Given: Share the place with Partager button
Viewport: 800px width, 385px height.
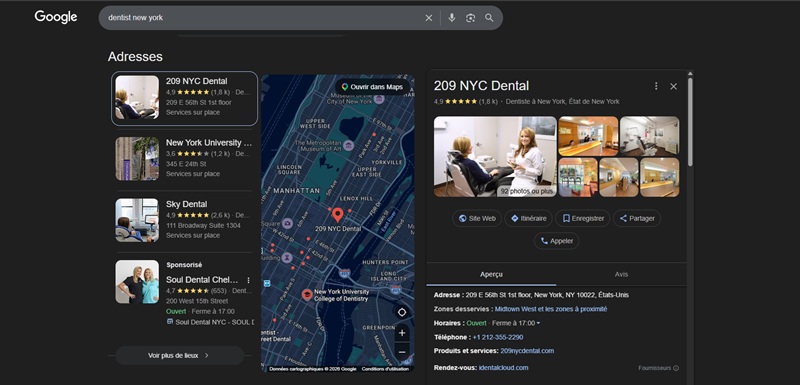Looking at the screenshot, I should pyautogui.click(x=637, y=218).
